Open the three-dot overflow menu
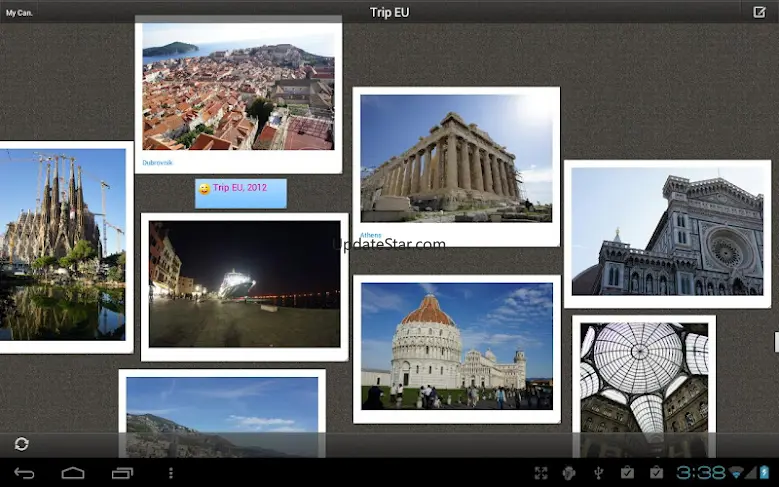 point(171,473)
